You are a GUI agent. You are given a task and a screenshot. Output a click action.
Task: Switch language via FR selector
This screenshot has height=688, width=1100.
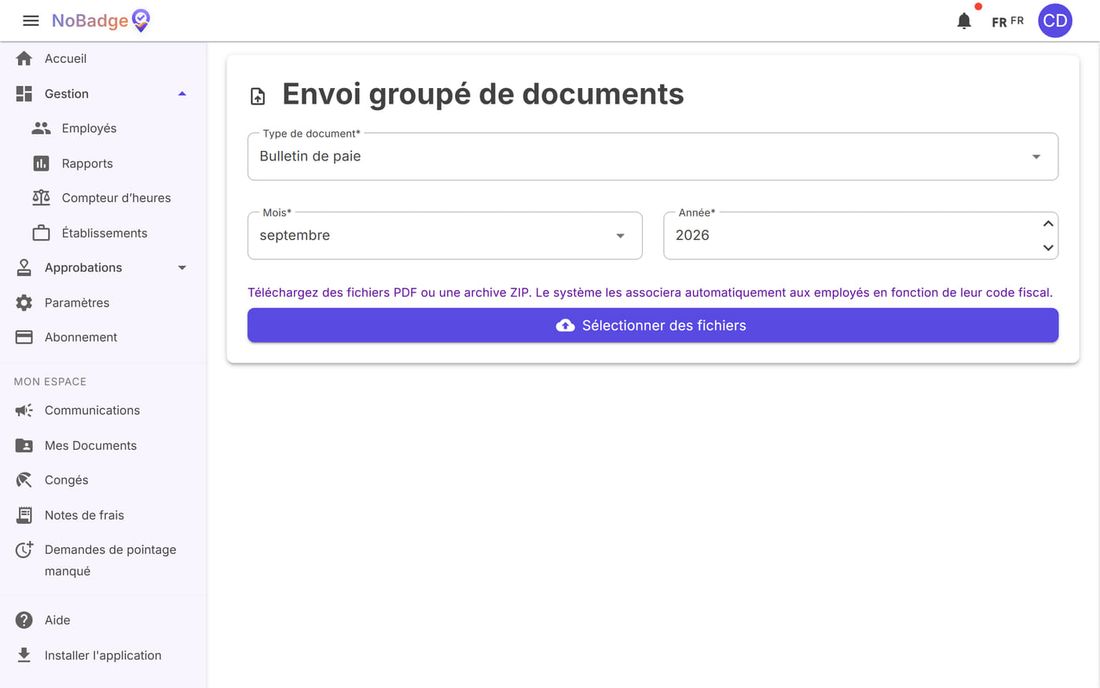click(1007, 22)
